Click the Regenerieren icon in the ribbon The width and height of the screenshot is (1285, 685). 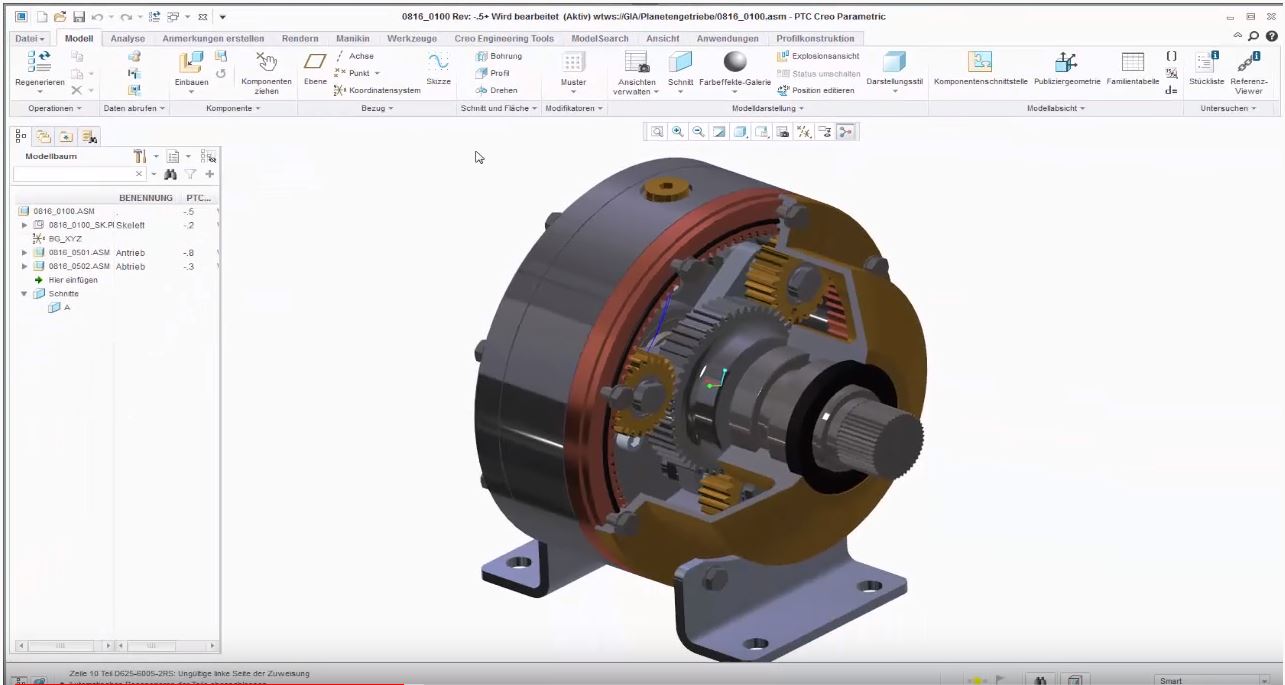pyautogui.click(x=39, y=62)
